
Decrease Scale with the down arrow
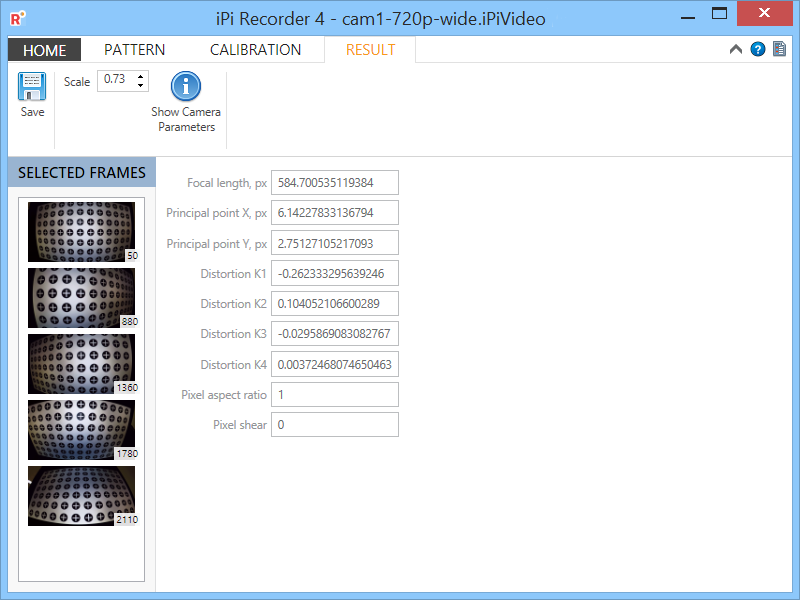point(140,85)
